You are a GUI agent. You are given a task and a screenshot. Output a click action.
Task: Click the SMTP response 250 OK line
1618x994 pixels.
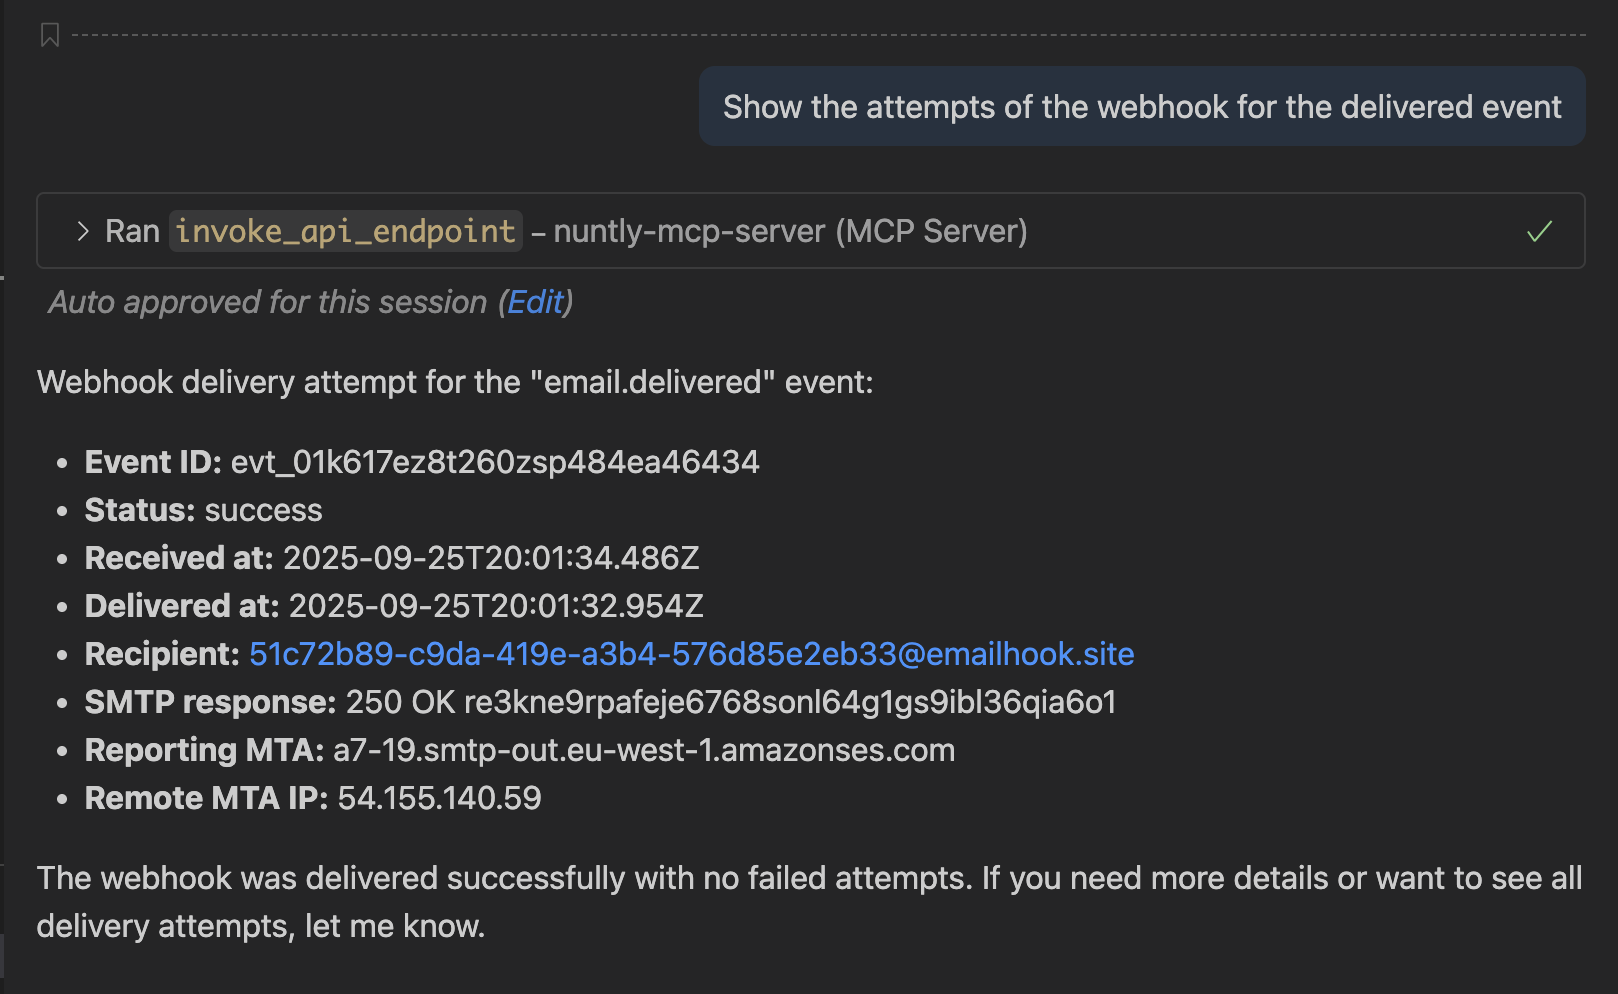tap(730, 702)
